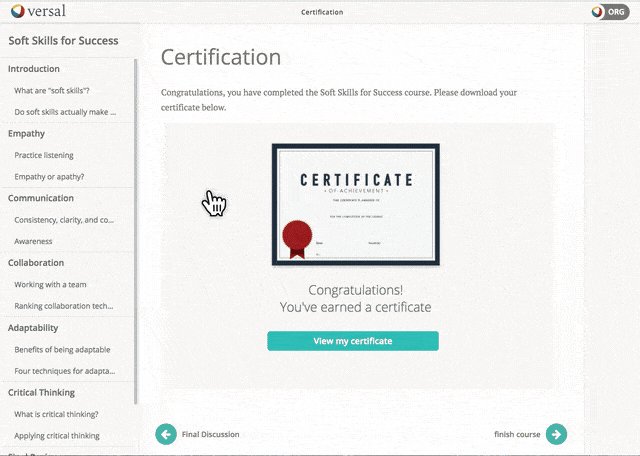Click the finish course arrow icon
The image size is (640, 456).
(556, 434)
